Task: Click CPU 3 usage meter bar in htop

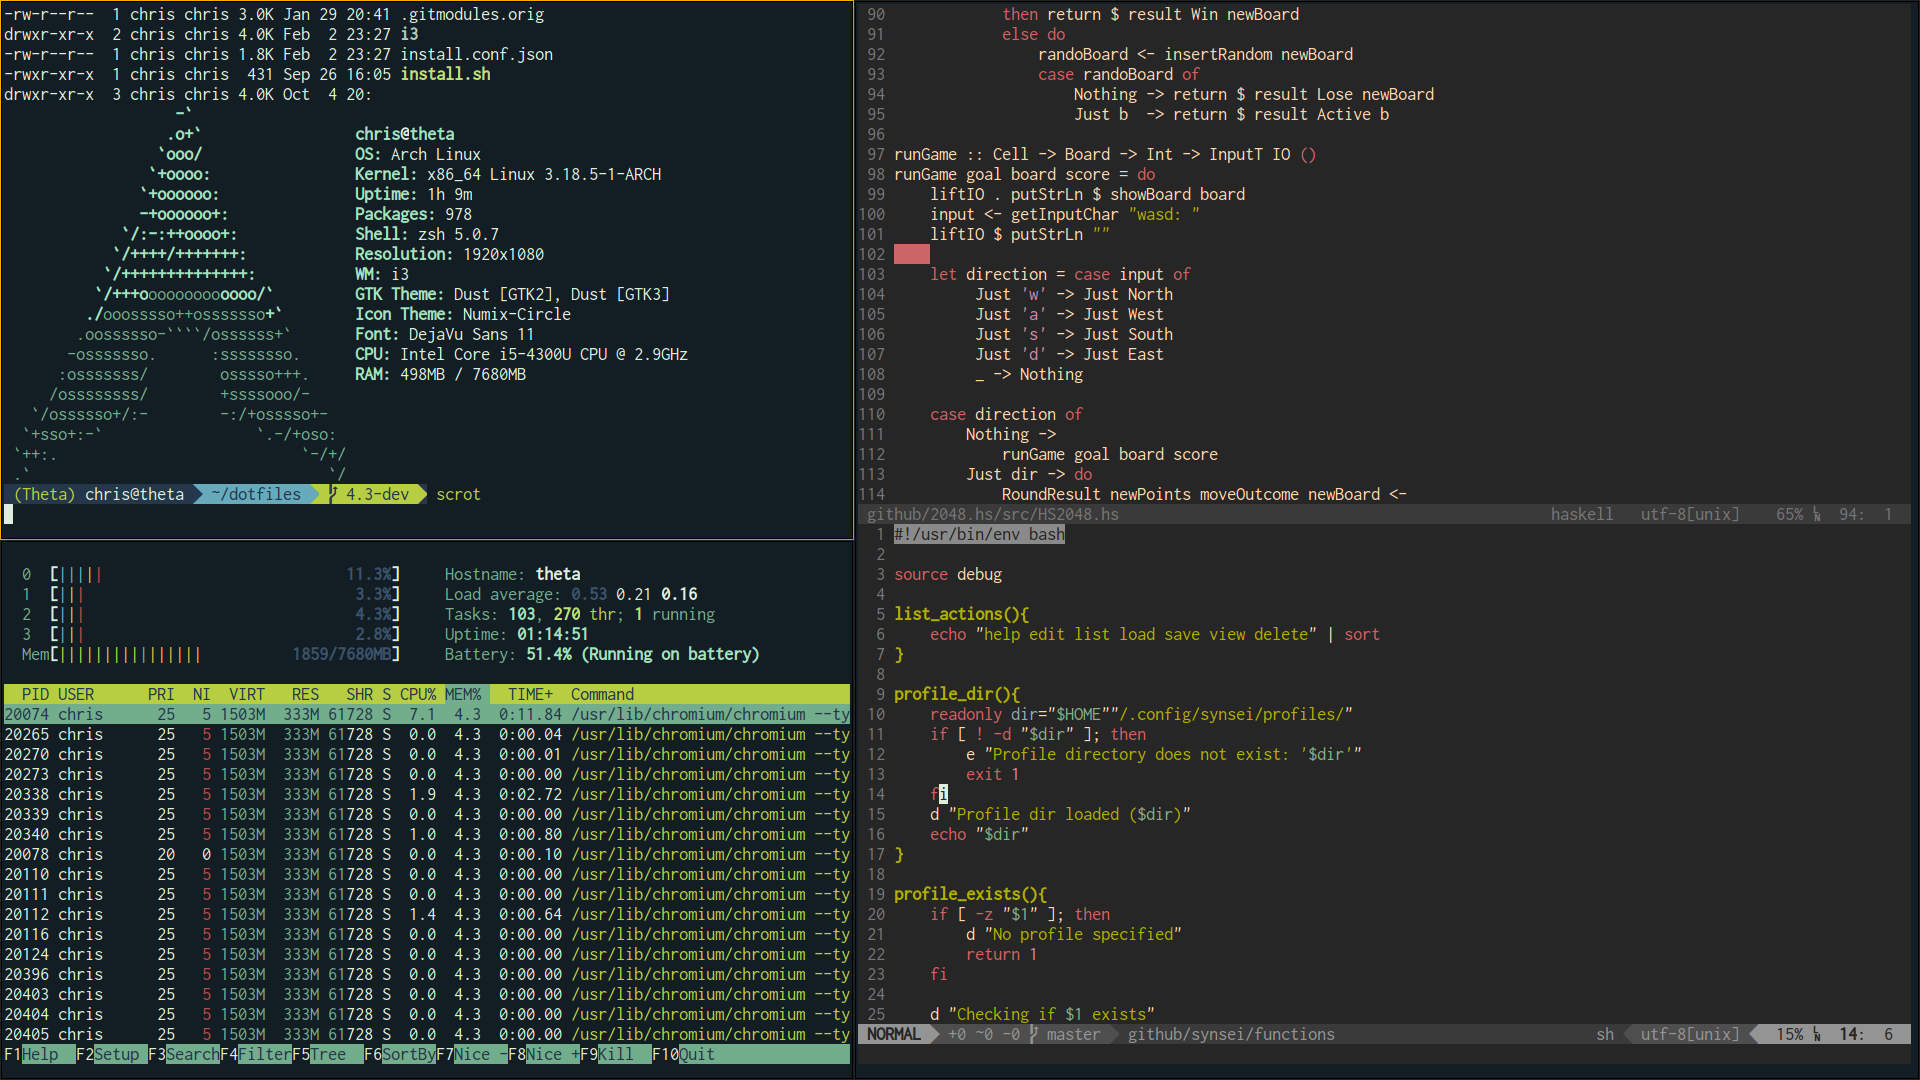Action: coord(225,634)
